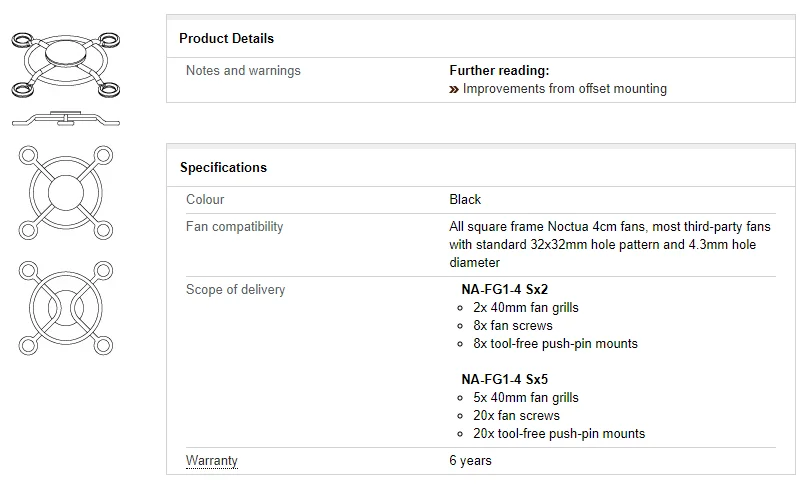
Task: Click the Black colour value
Action: pyautogui.click(x=465, y=199)
